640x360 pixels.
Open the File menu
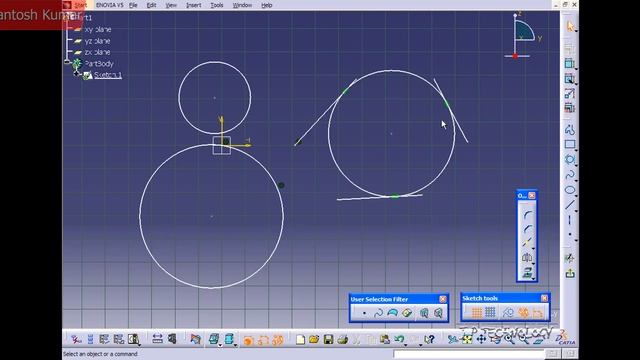point(133,5)
